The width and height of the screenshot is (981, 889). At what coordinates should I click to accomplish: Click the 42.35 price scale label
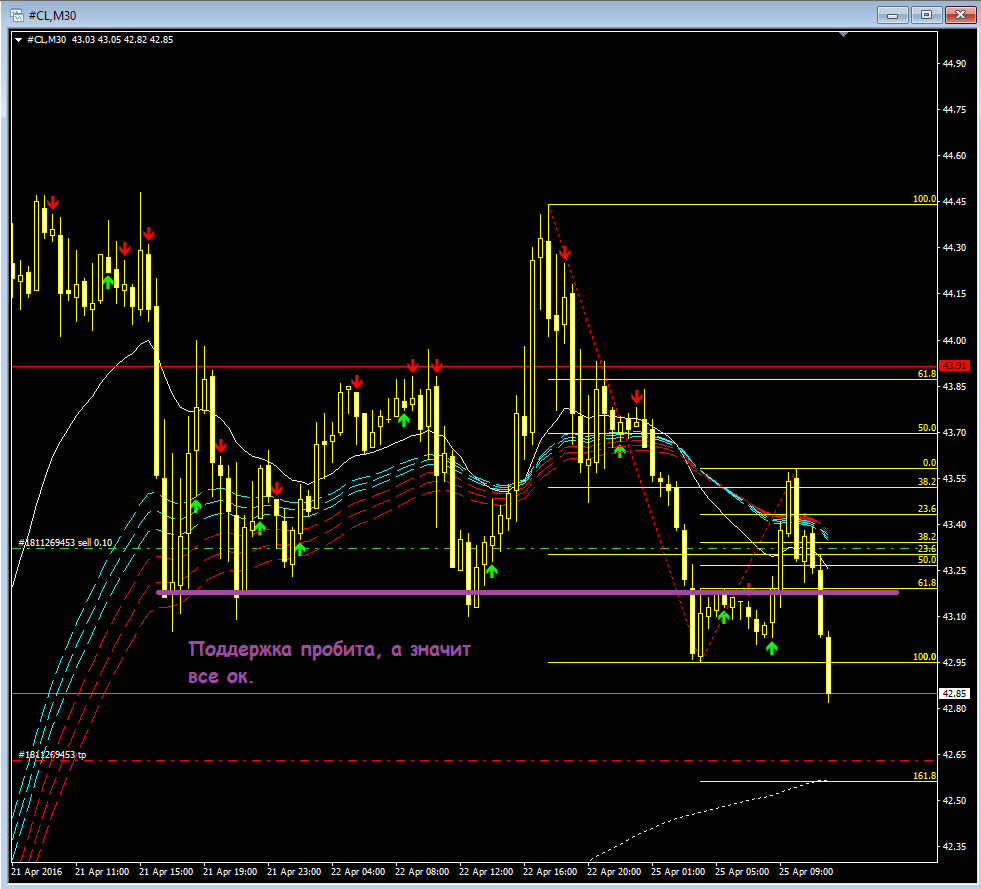click(x=954, y=846)
